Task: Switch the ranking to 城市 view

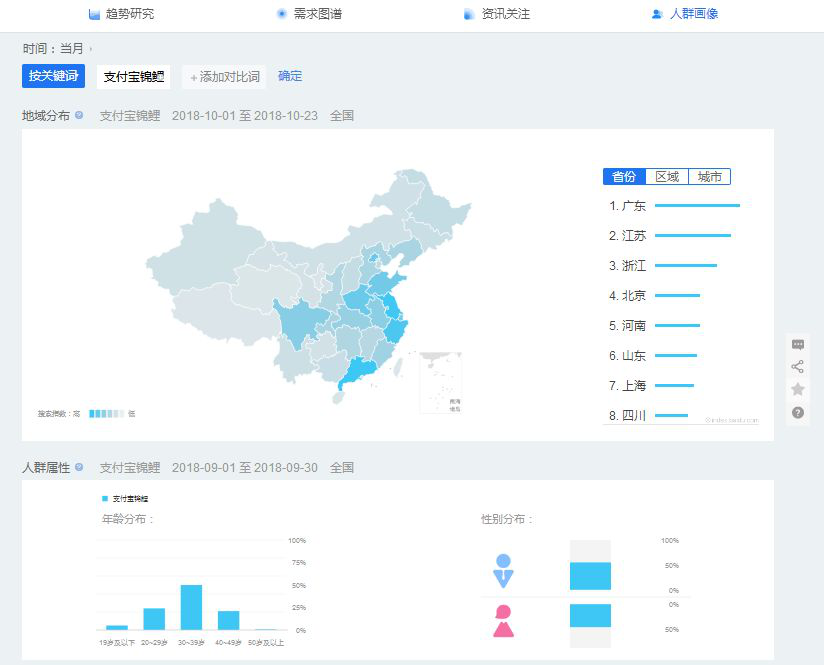Action: [x=709, y=177]
